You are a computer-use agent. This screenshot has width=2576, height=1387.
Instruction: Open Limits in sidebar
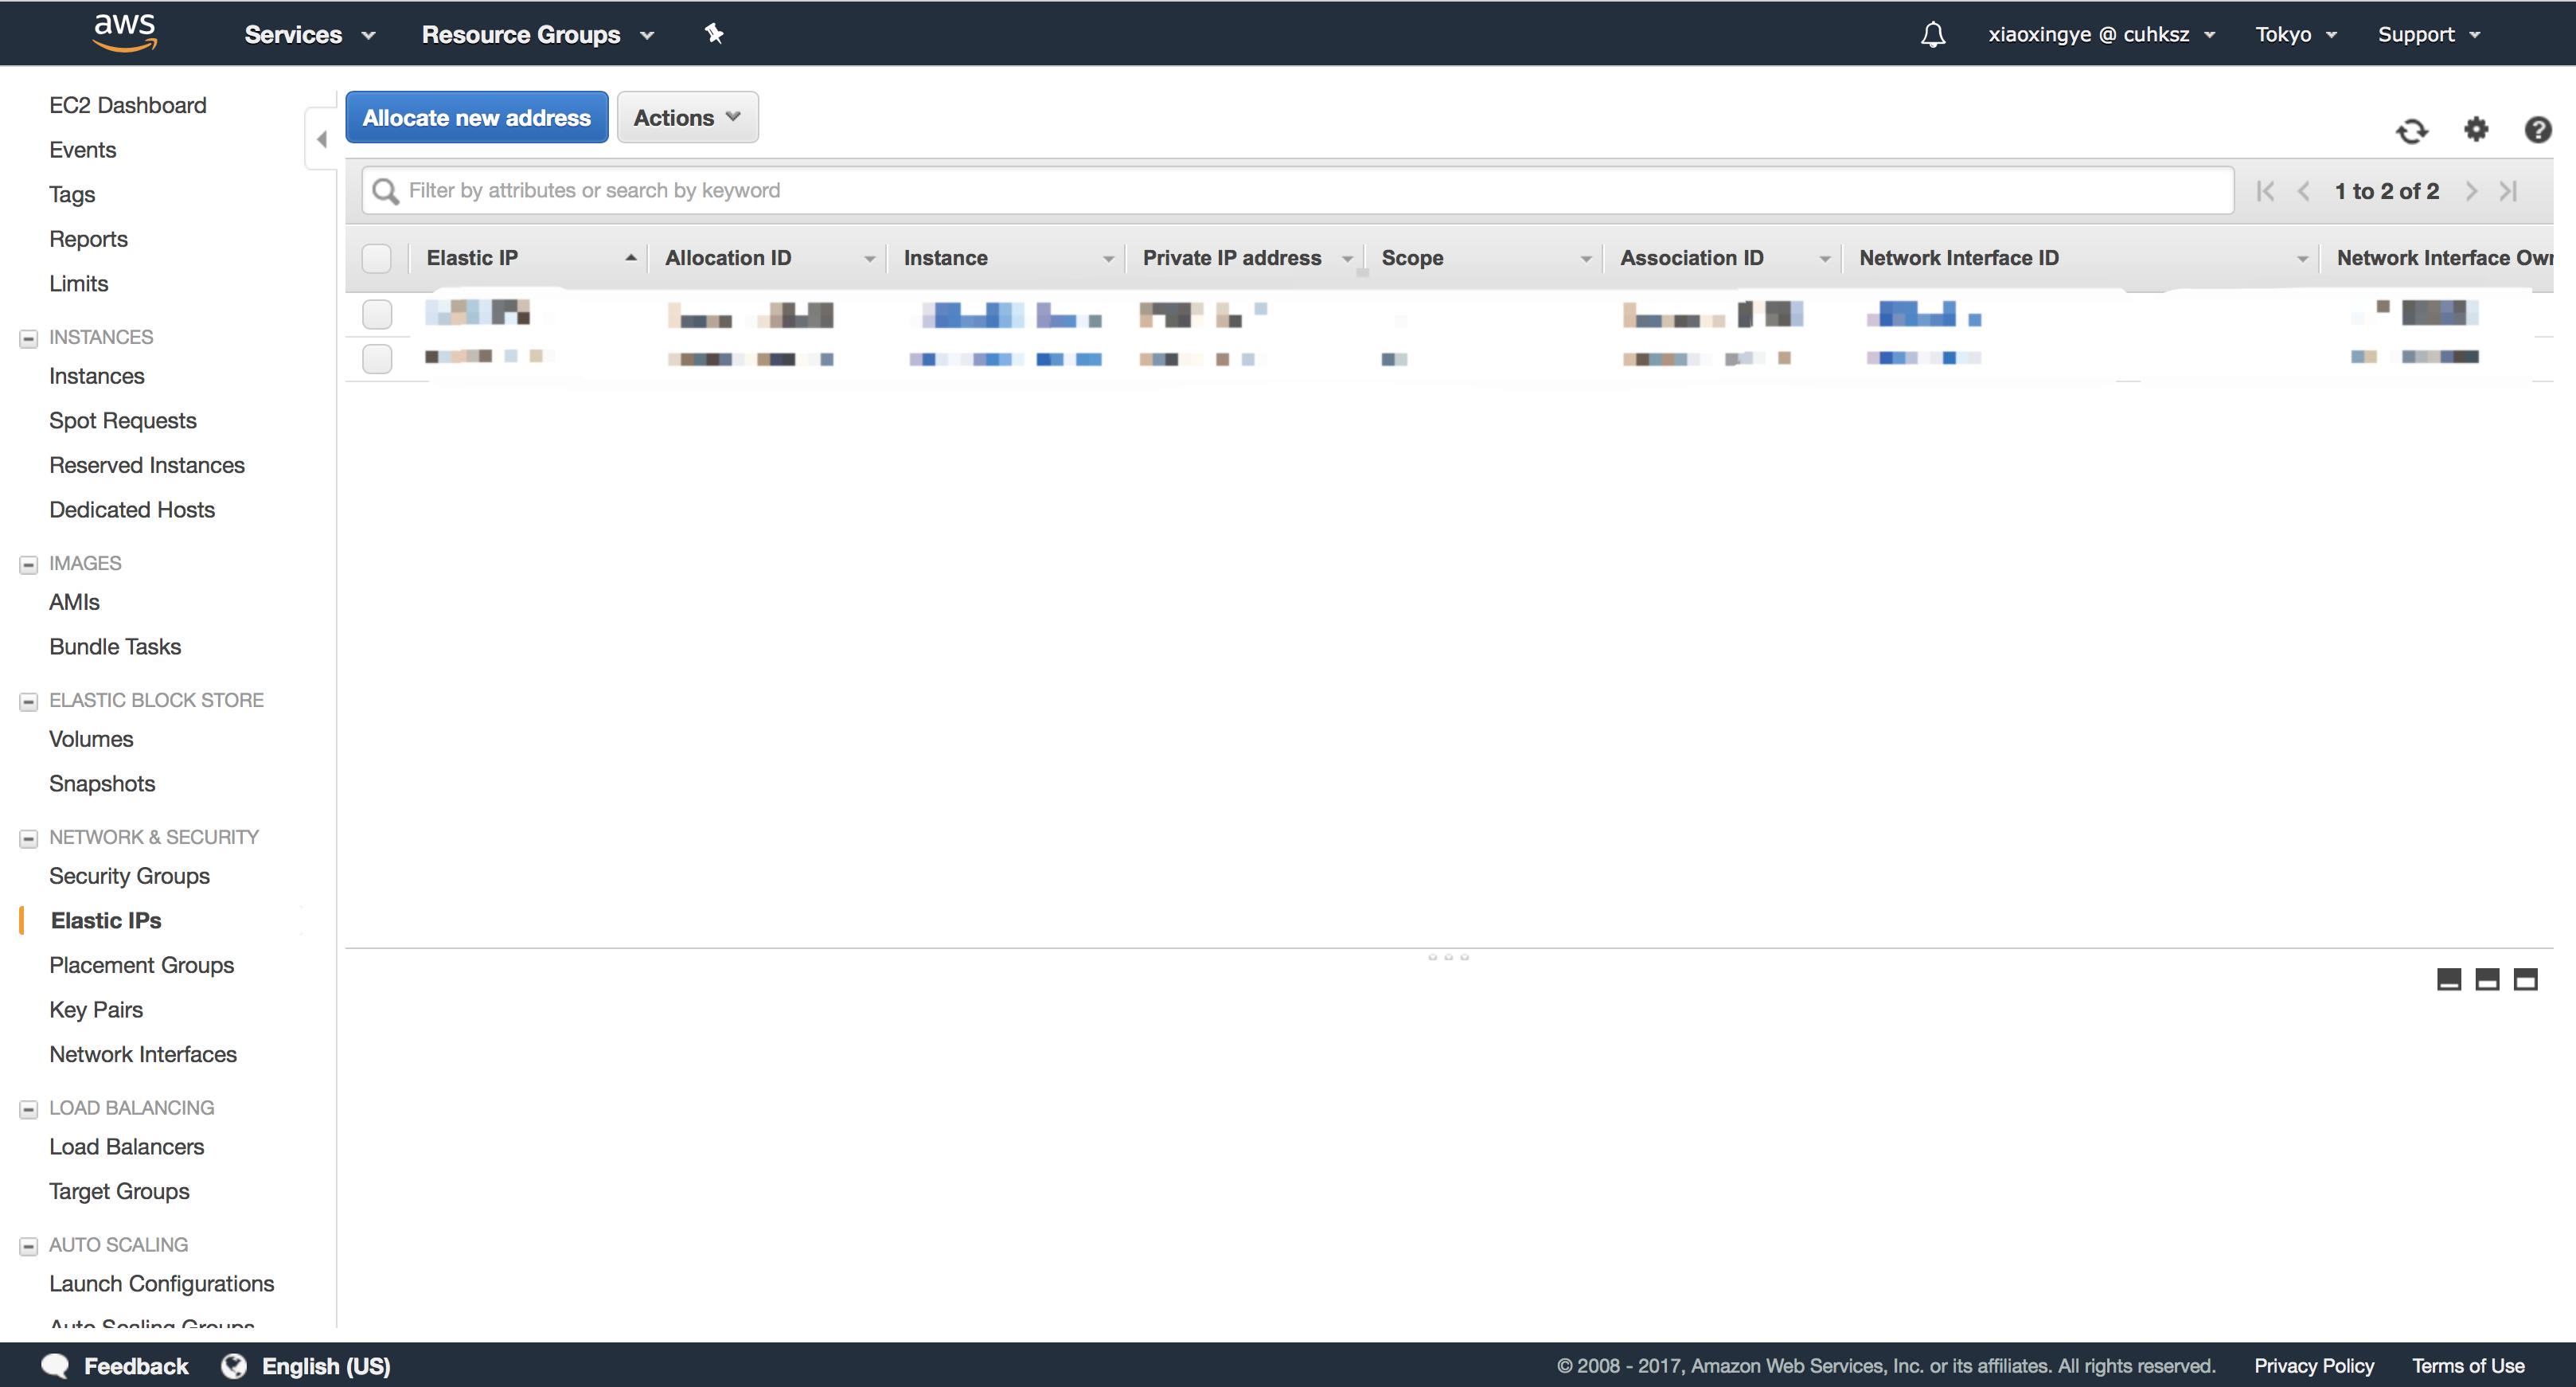[x=78, y=283]
